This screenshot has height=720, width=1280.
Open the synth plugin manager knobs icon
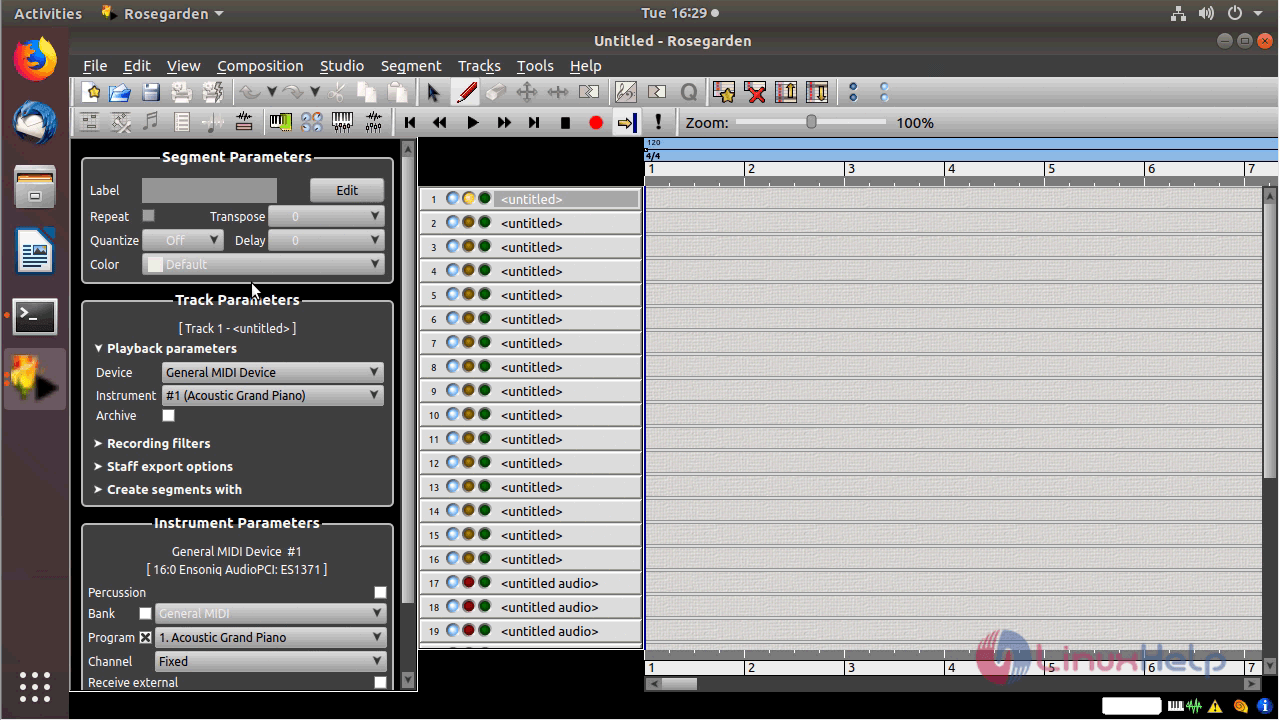click(312, 122)
